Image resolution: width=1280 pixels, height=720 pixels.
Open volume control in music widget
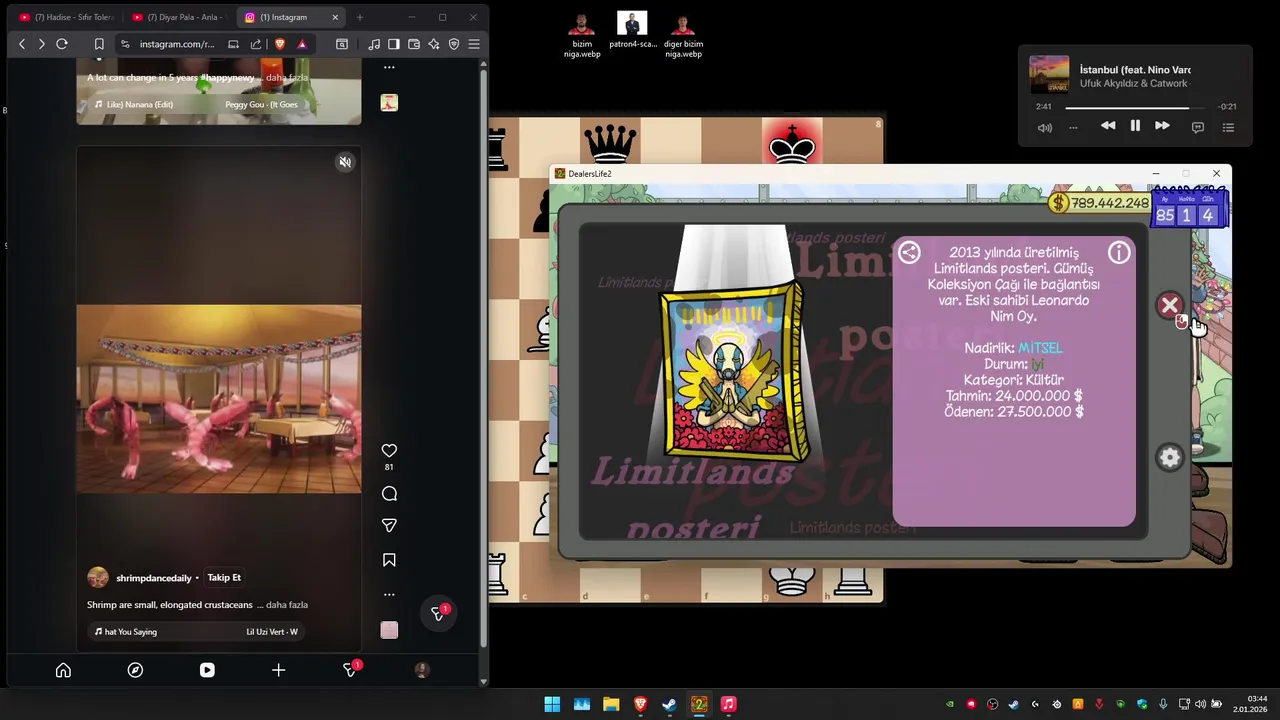(1045, 127)
